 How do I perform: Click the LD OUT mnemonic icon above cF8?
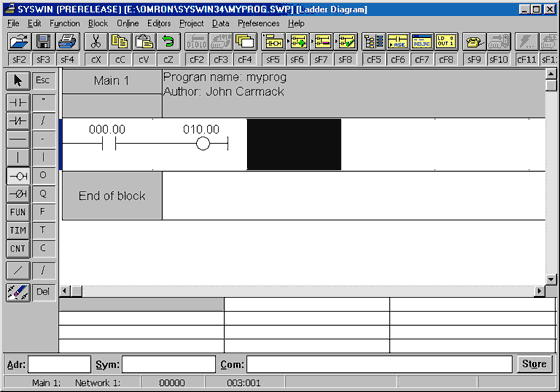pyautogui.click(x=446, y=41)
